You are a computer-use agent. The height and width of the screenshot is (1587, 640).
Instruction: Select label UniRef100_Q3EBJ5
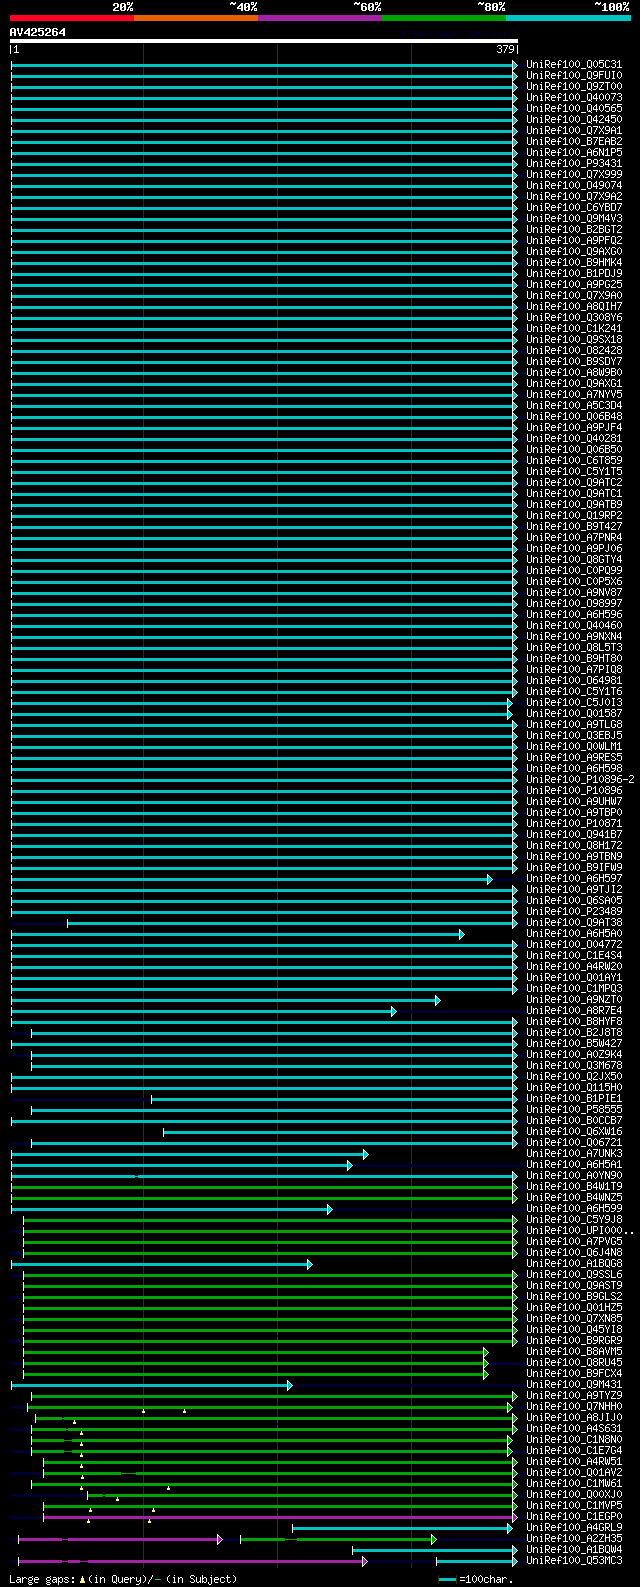click(574, 735)
